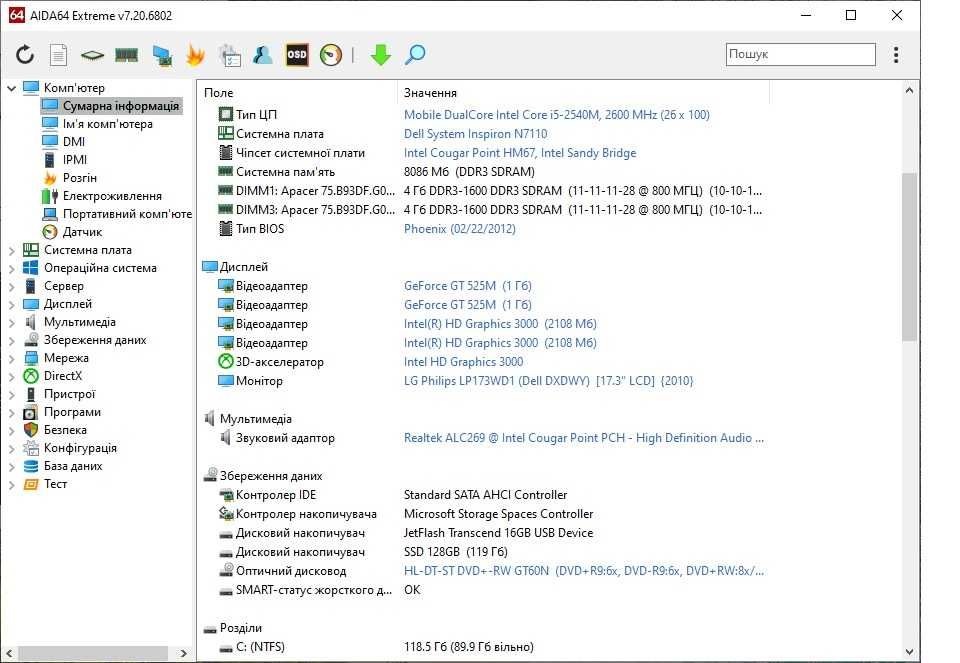This screenshot has width=960, height=663.
Task: Open the Realtek ALC269 audio link
Action: point(583,438)
